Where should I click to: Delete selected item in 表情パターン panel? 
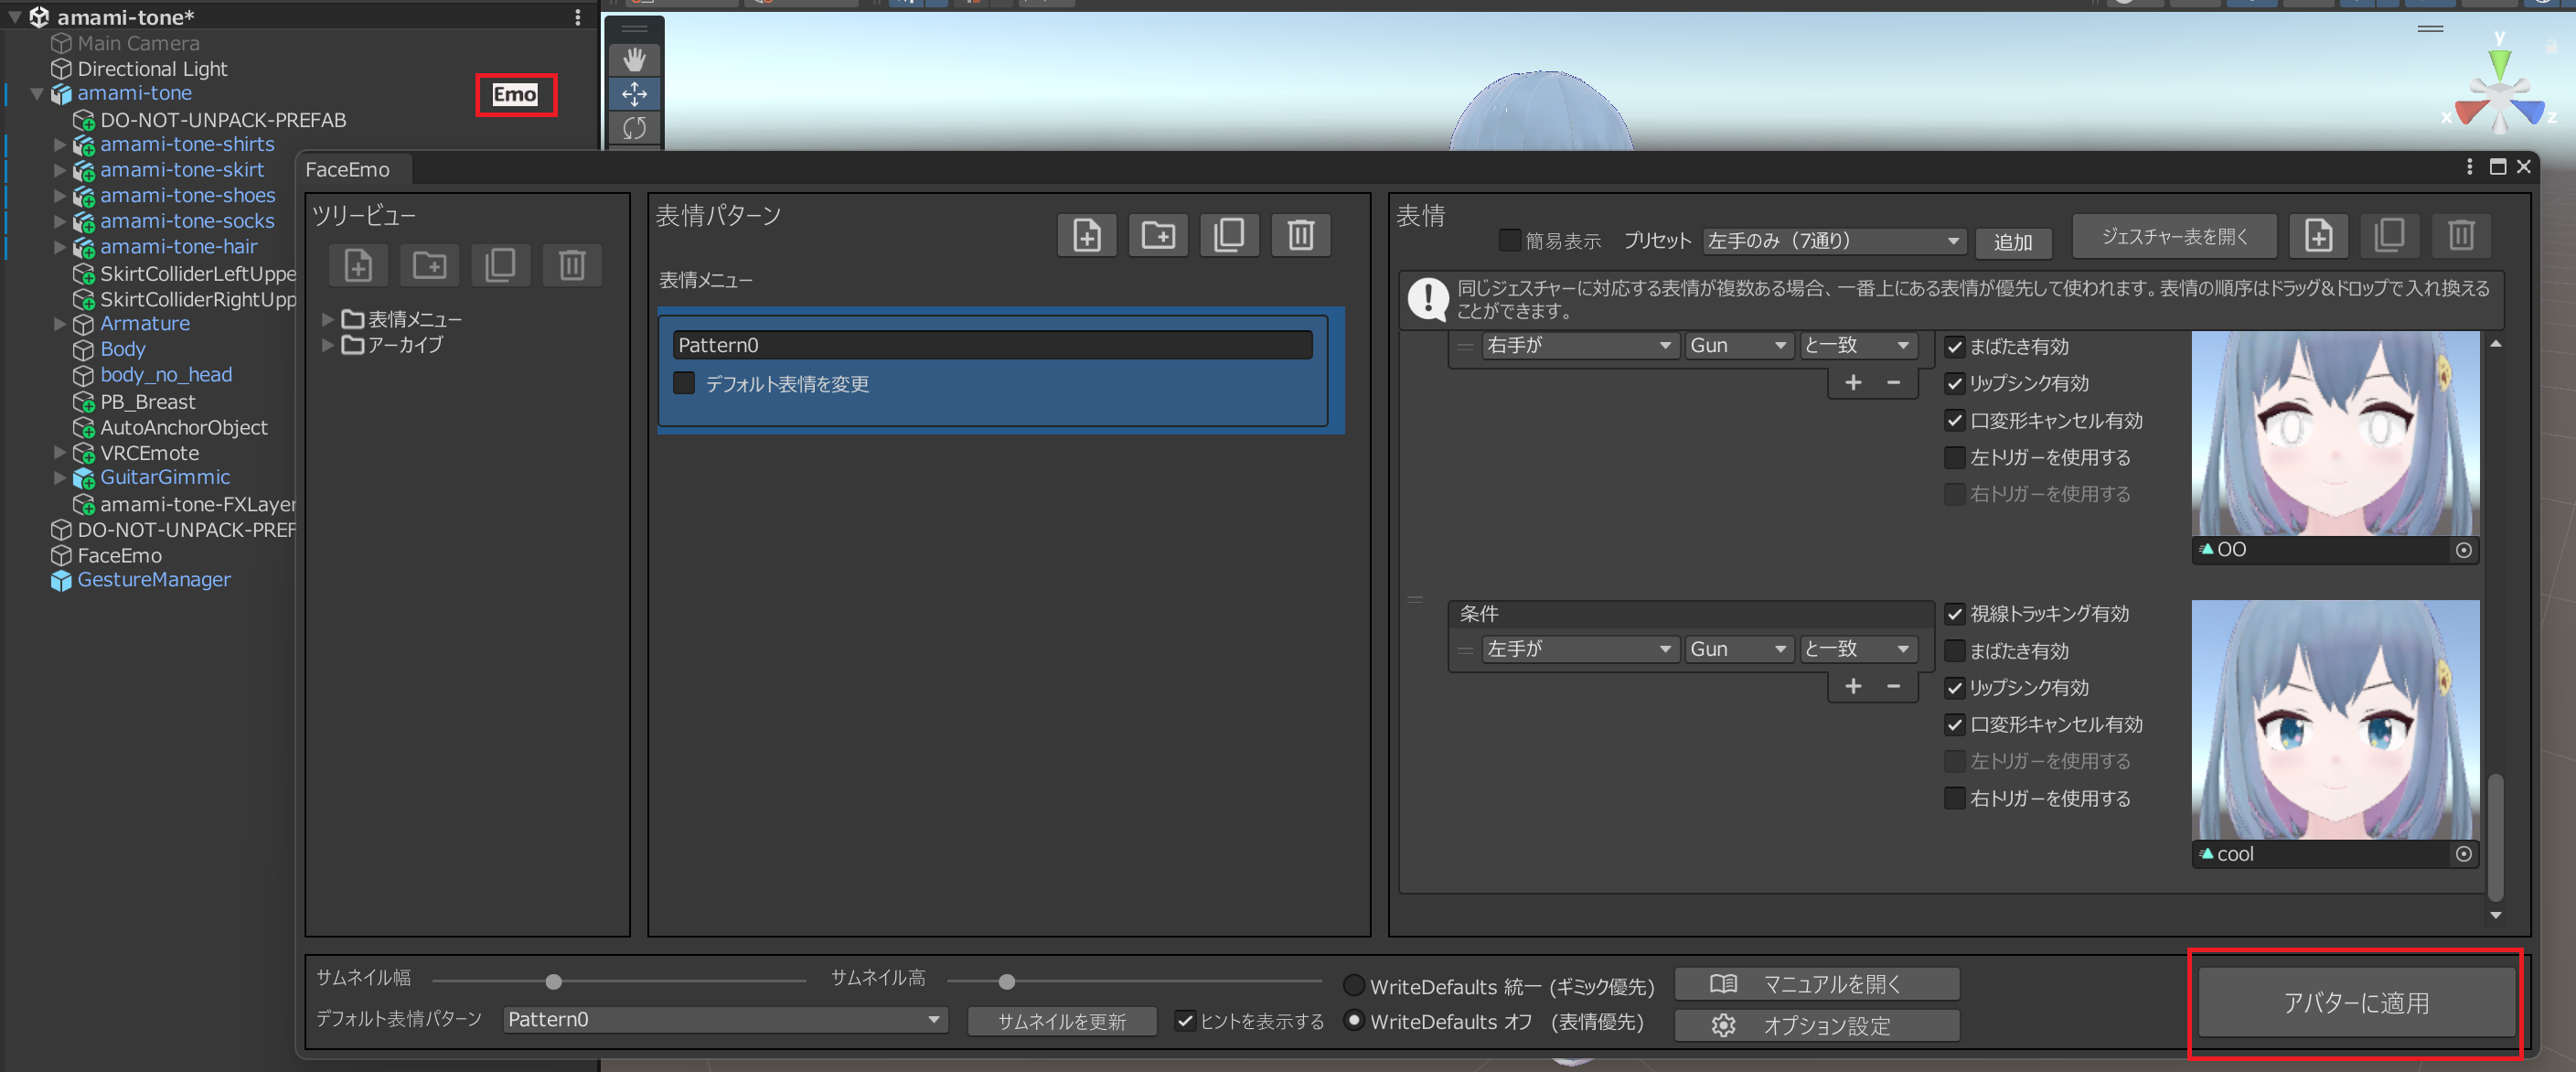(1301, 235)
